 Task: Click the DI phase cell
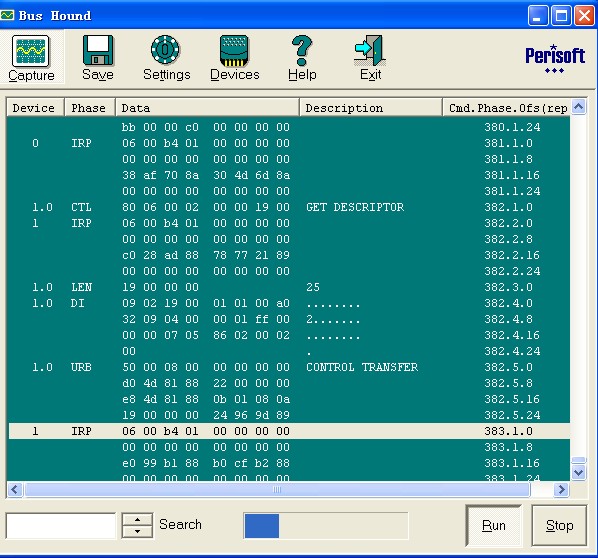point(77,303)
